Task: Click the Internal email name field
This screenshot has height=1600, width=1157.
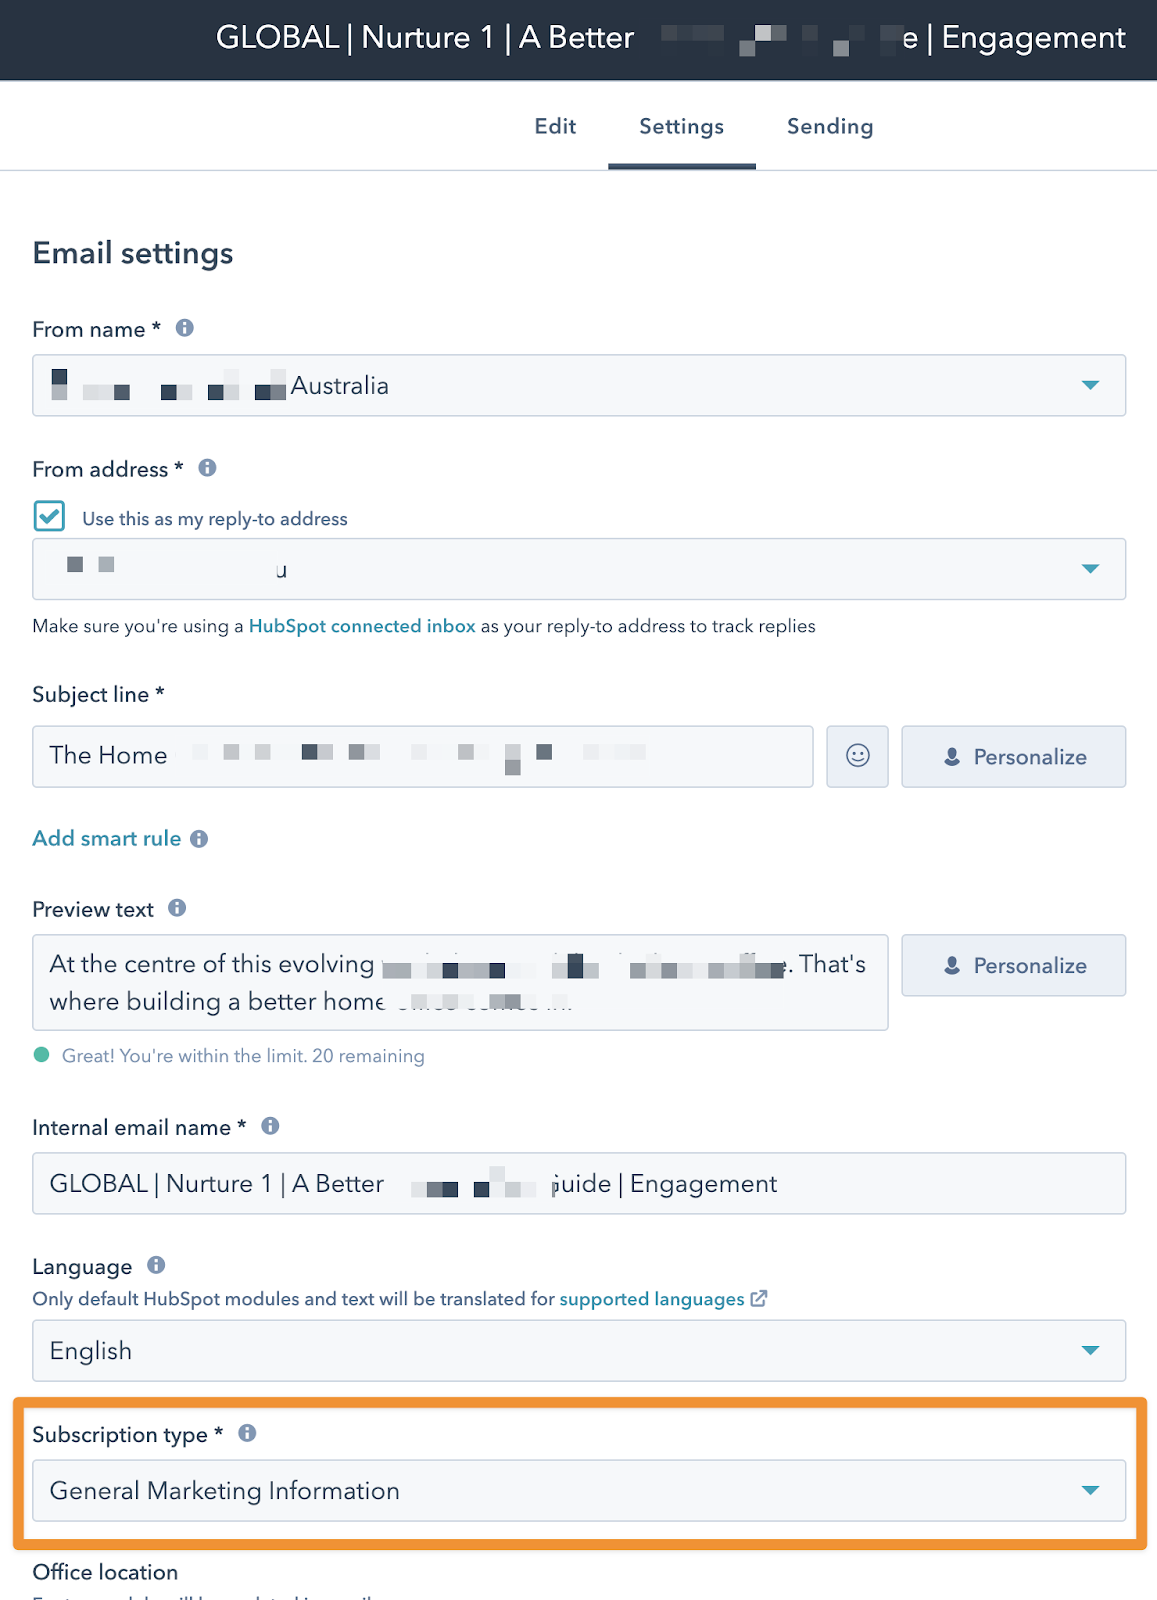Action: tap(578, 1183)
